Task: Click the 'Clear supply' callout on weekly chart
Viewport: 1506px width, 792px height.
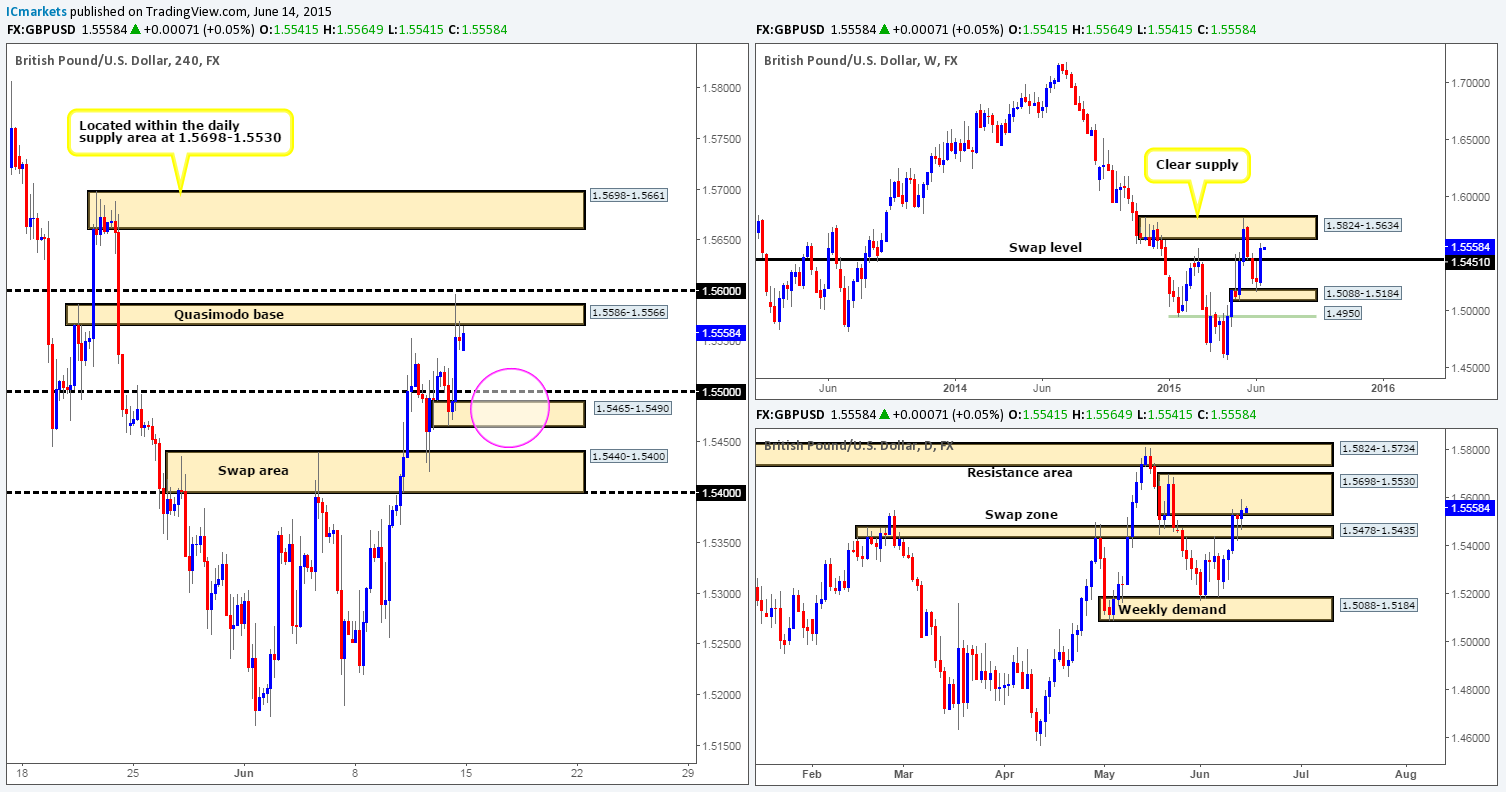Action: [x=1198, y=165]
